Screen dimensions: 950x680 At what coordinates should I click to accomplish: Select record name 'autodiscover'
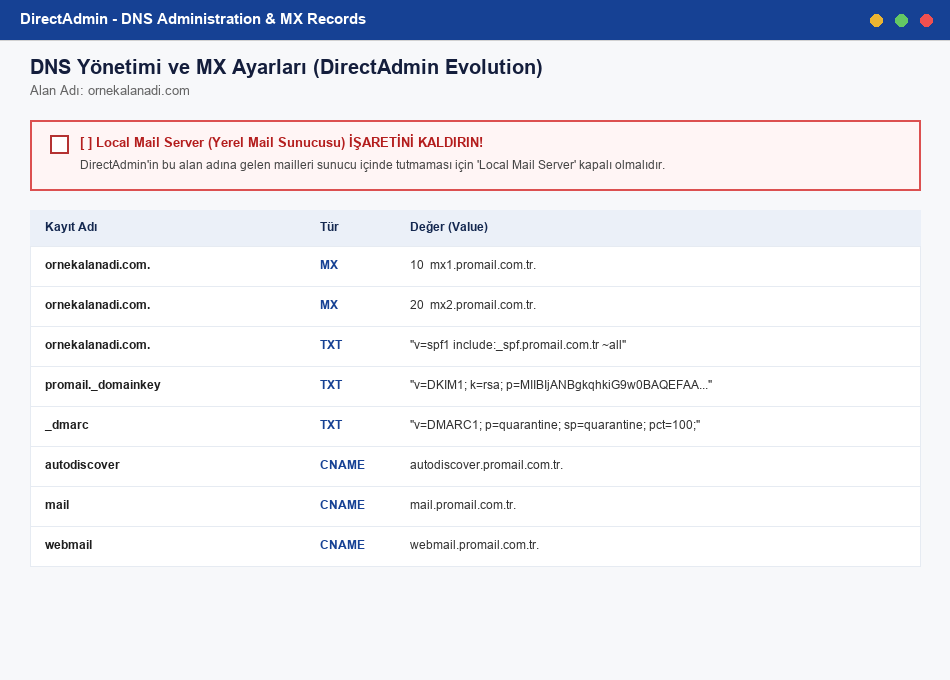82,465
